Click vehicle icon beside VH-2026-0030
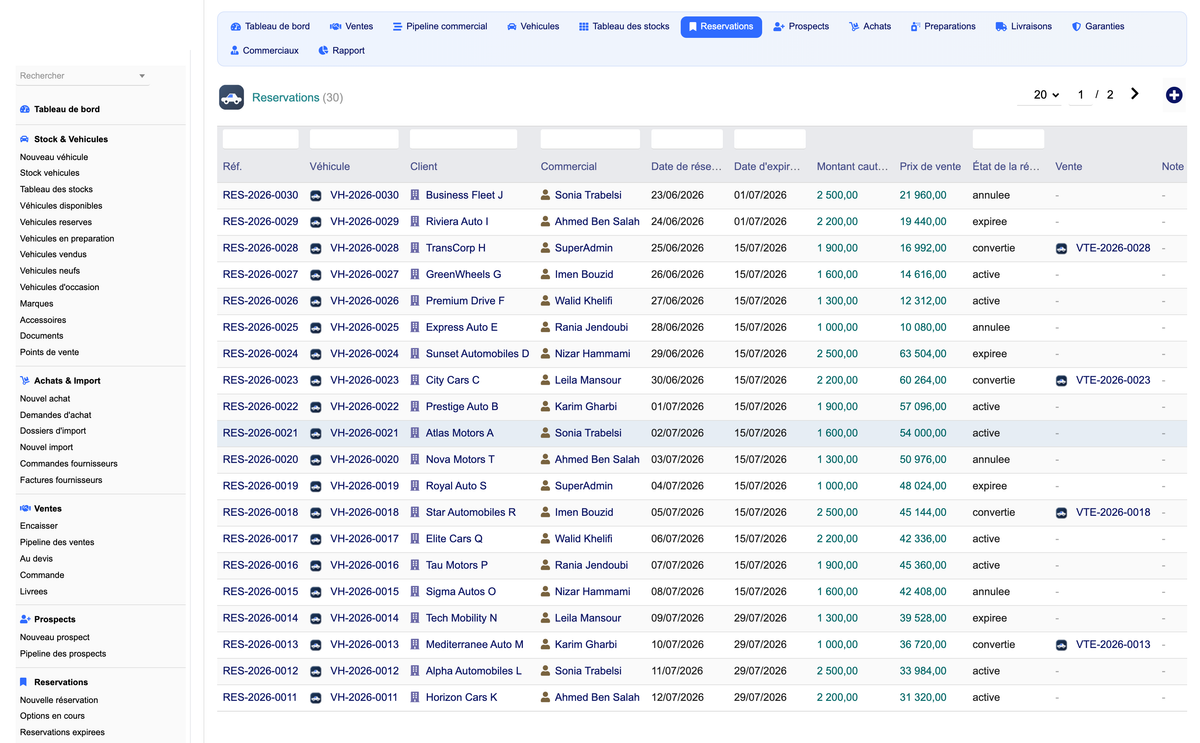Image resolution: width=1200 pixels, height=743 pixels. (x=316, y=195)
